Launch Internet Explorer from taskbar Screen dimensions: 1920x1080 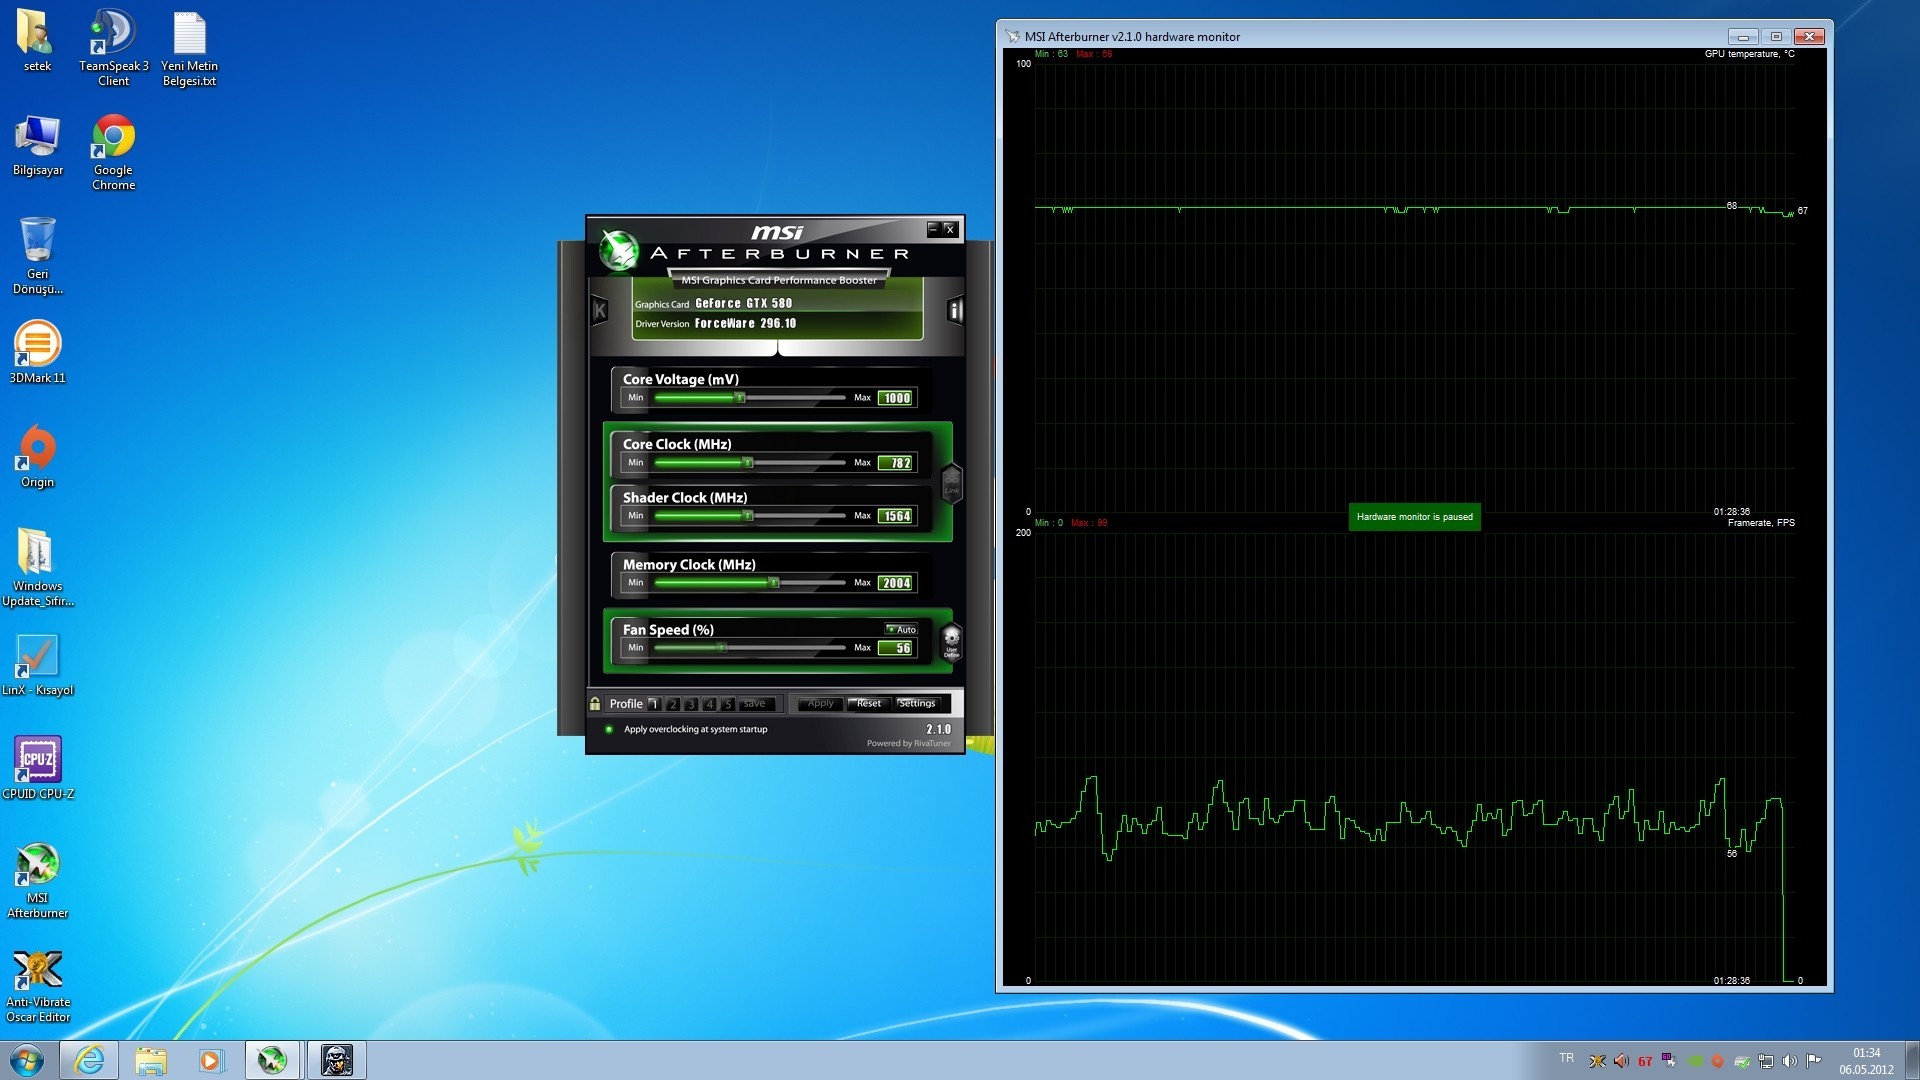click(x=89, y=1060)
